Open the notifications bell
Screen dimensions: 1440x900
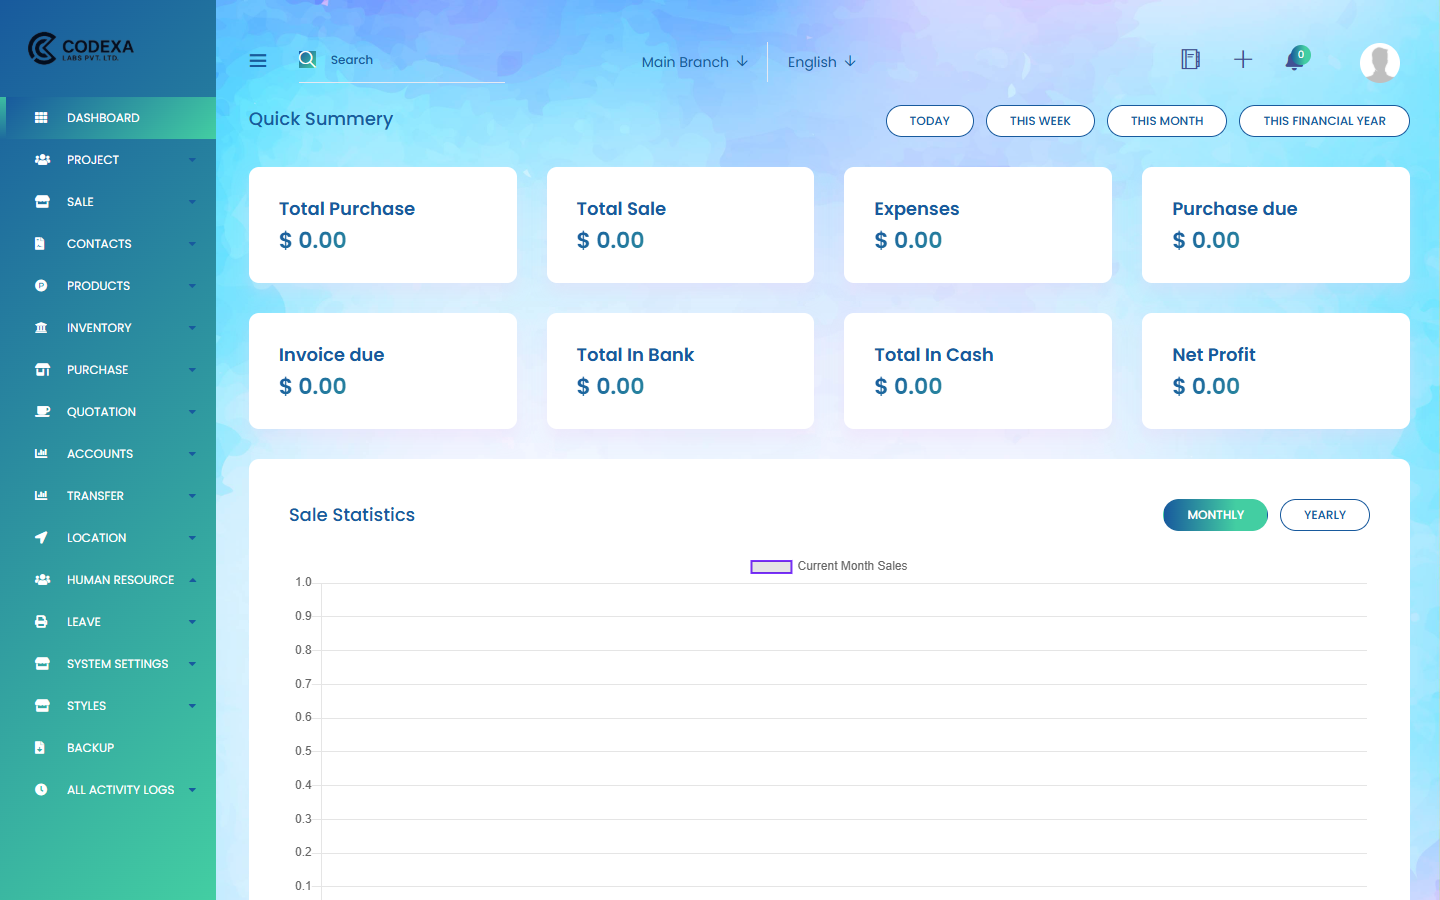pyautogui.click(x=1293, y=60)
